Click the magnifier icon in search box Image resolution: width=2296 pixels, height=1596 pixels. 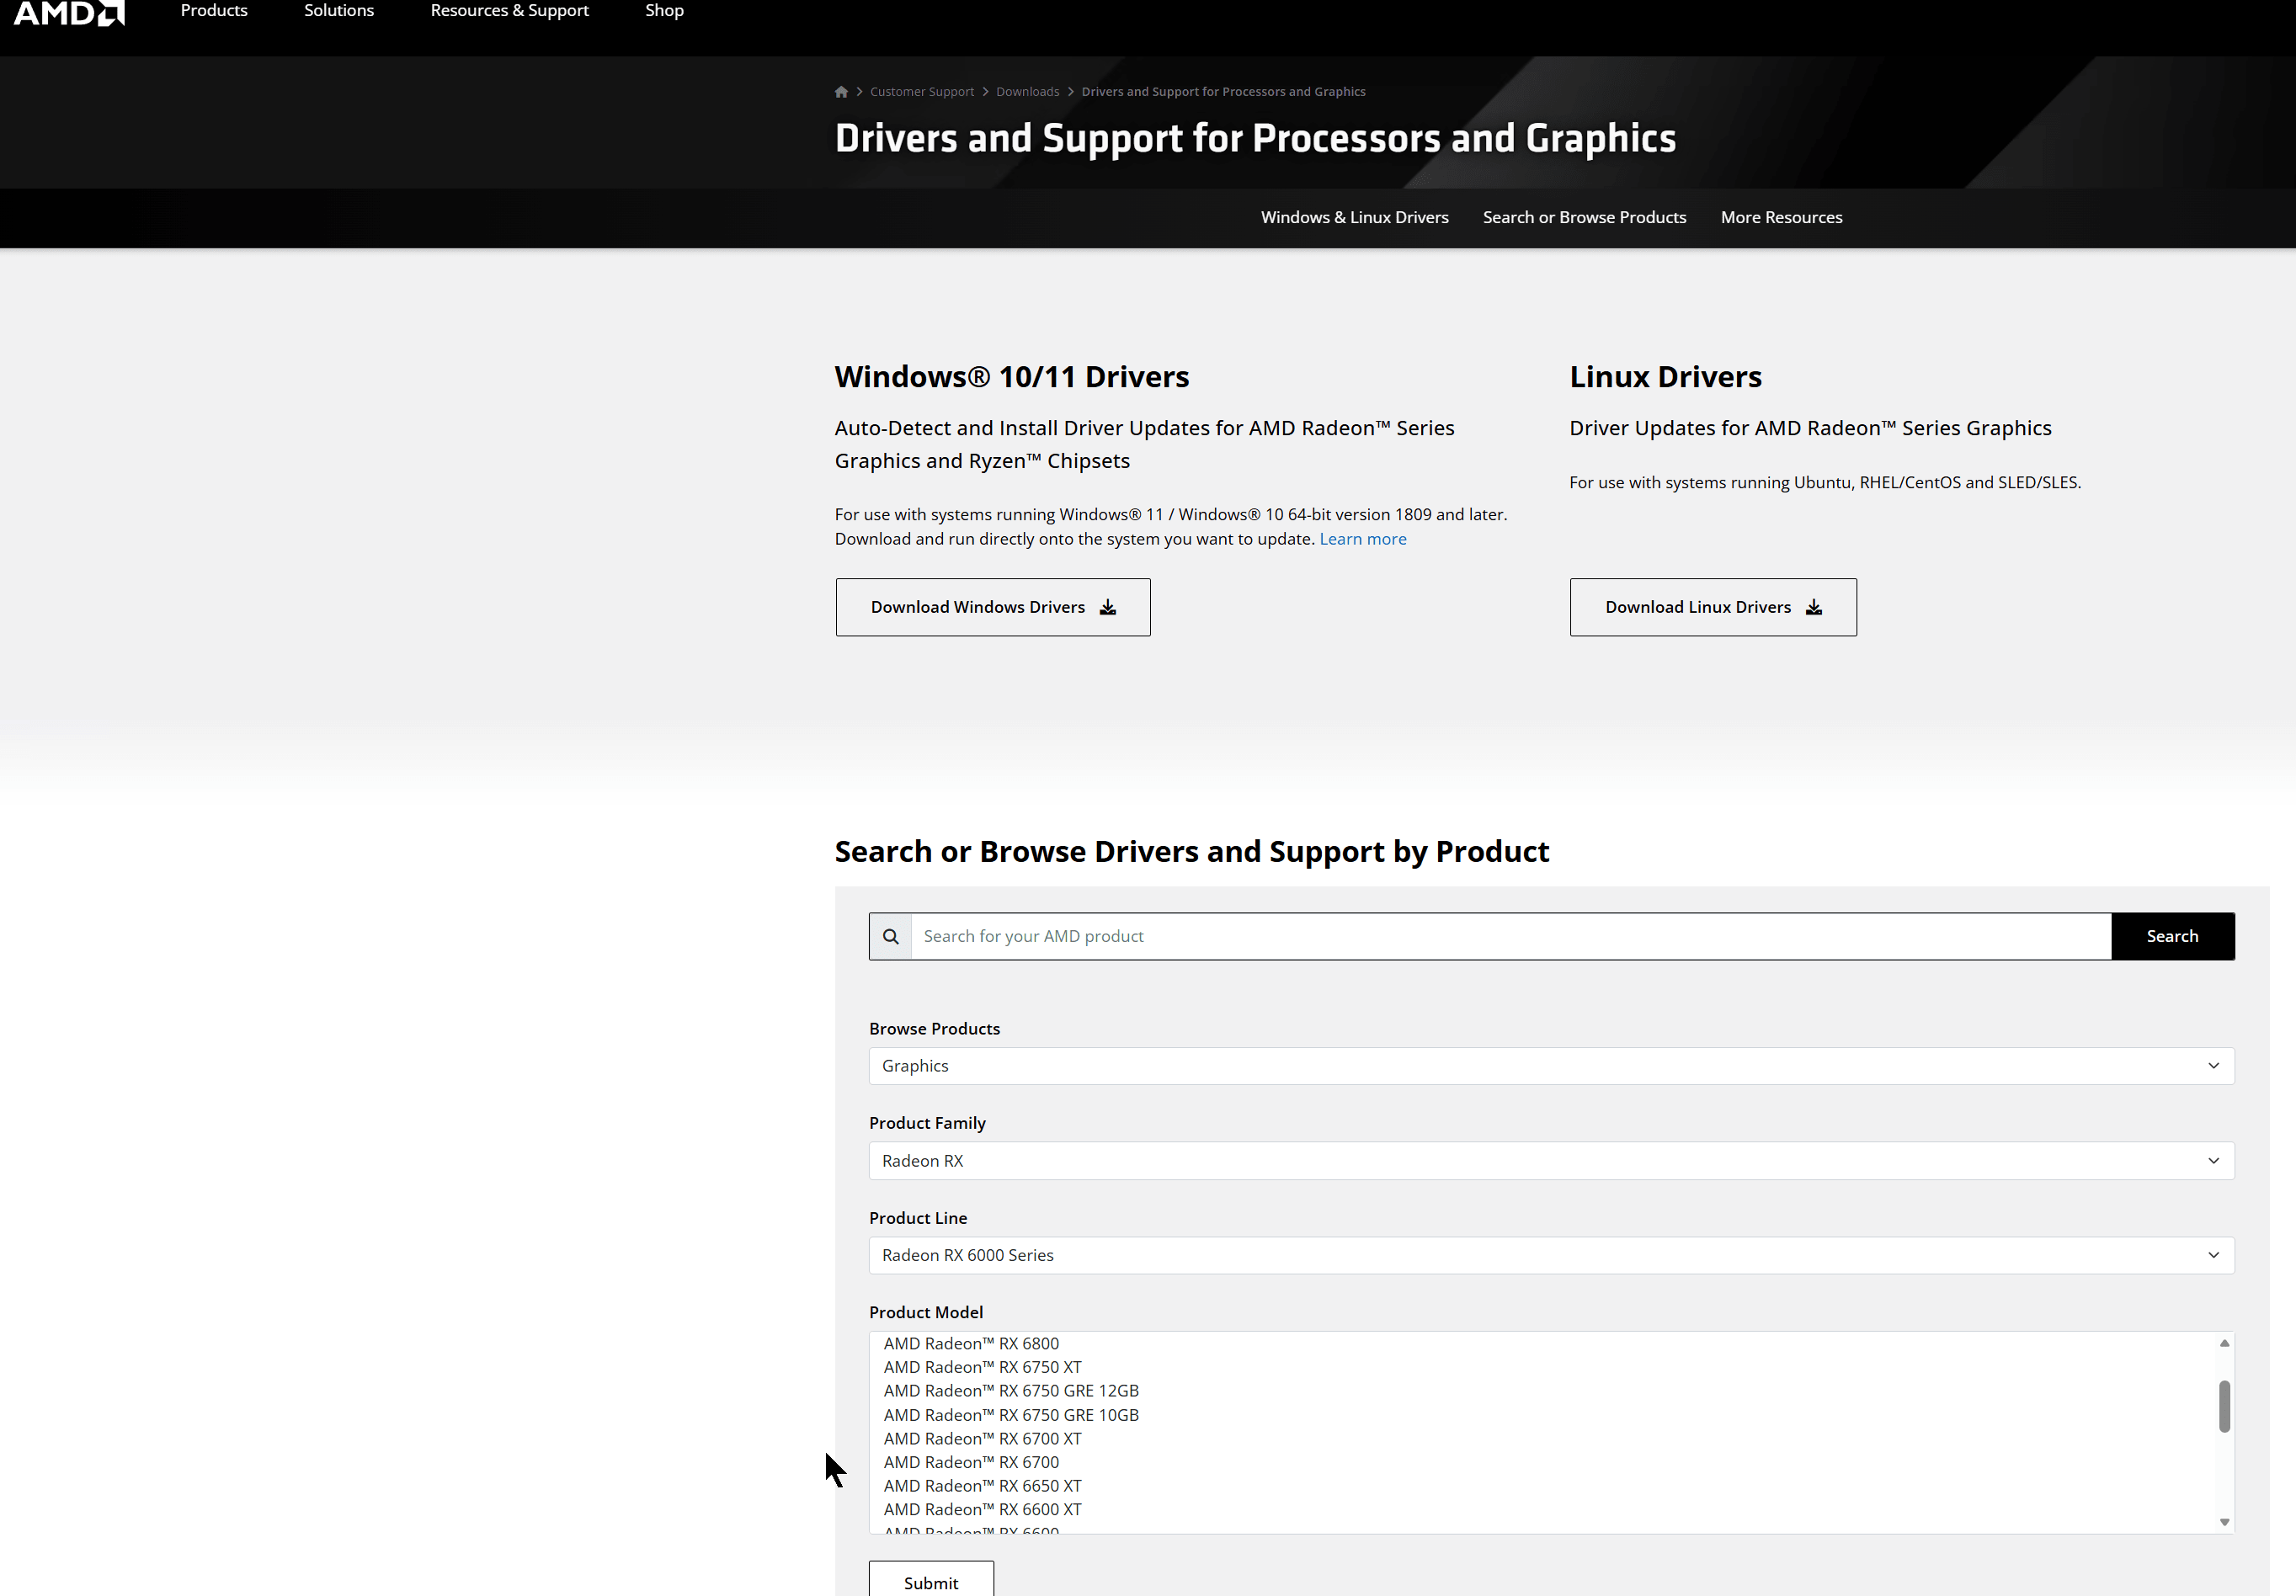pos(890,936)
